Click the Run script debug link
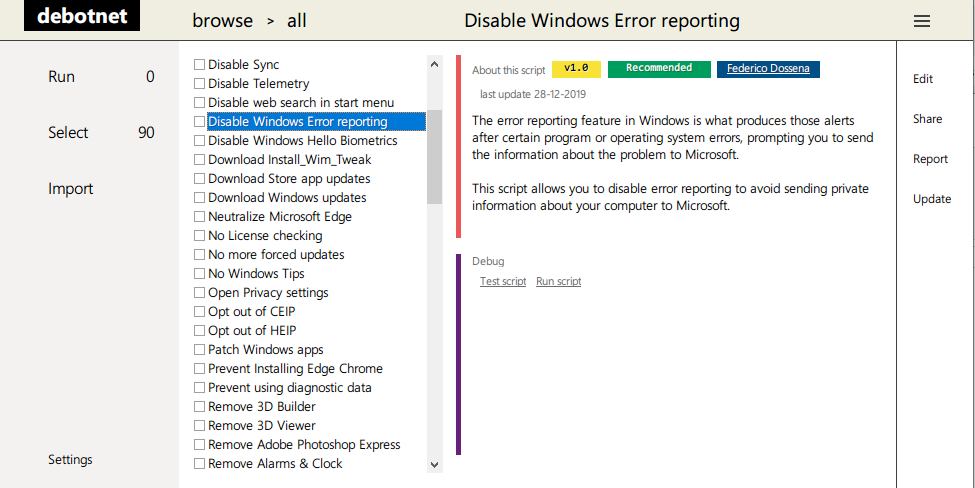 point(558,282)
